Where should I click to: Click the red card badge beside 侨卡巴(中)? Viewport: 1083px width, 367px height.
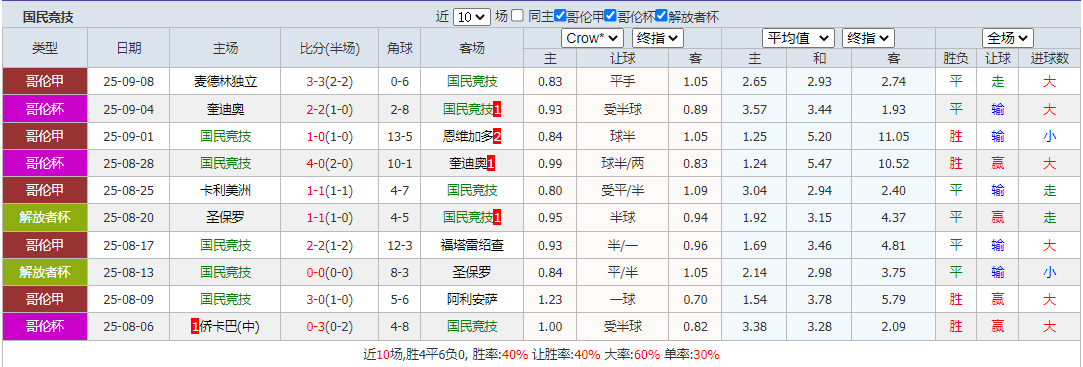pyautogui.click(x=195, y=326)
